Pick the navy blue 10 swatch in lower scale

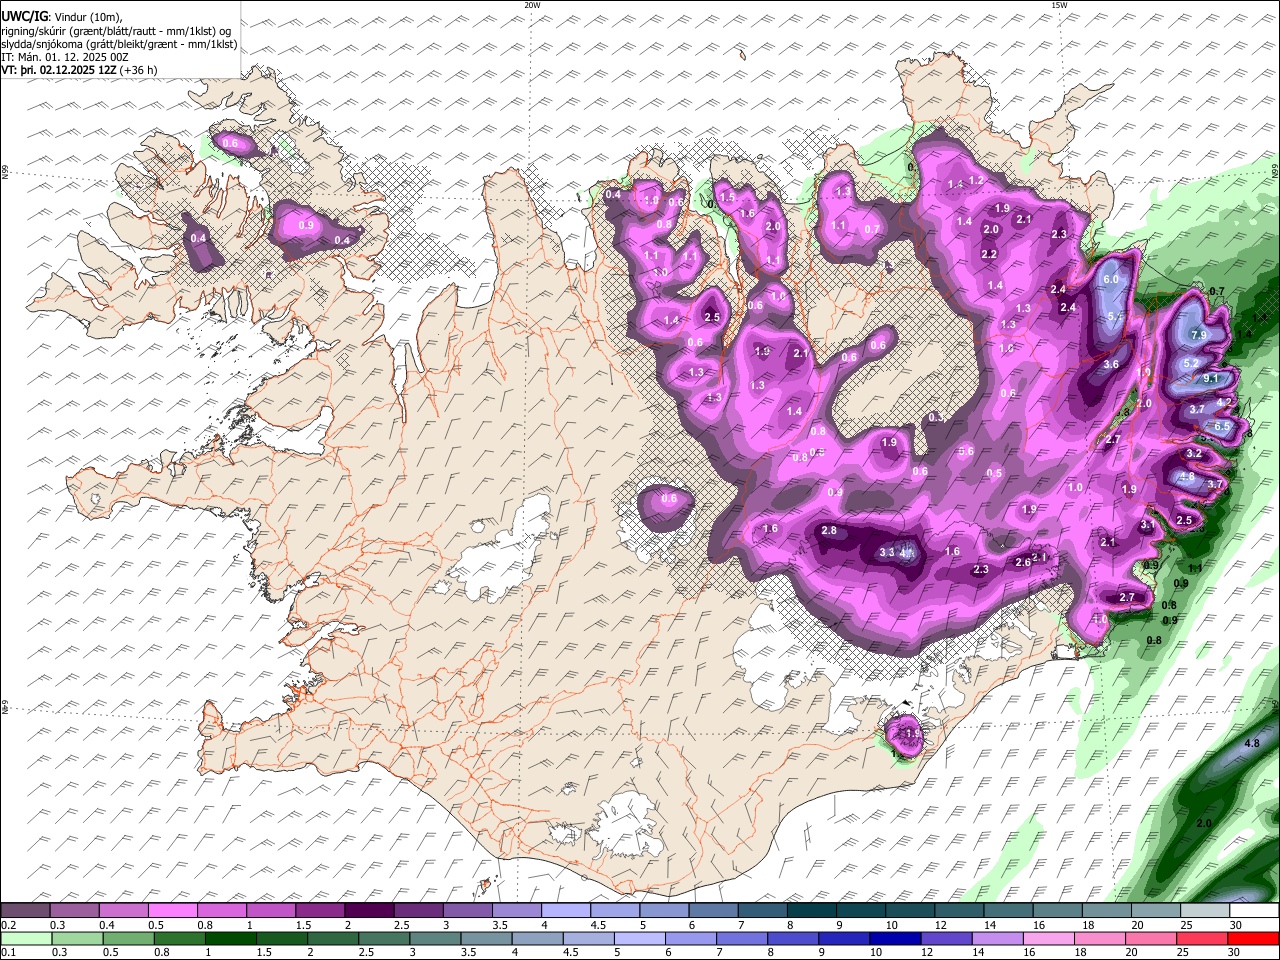[895, 938]
